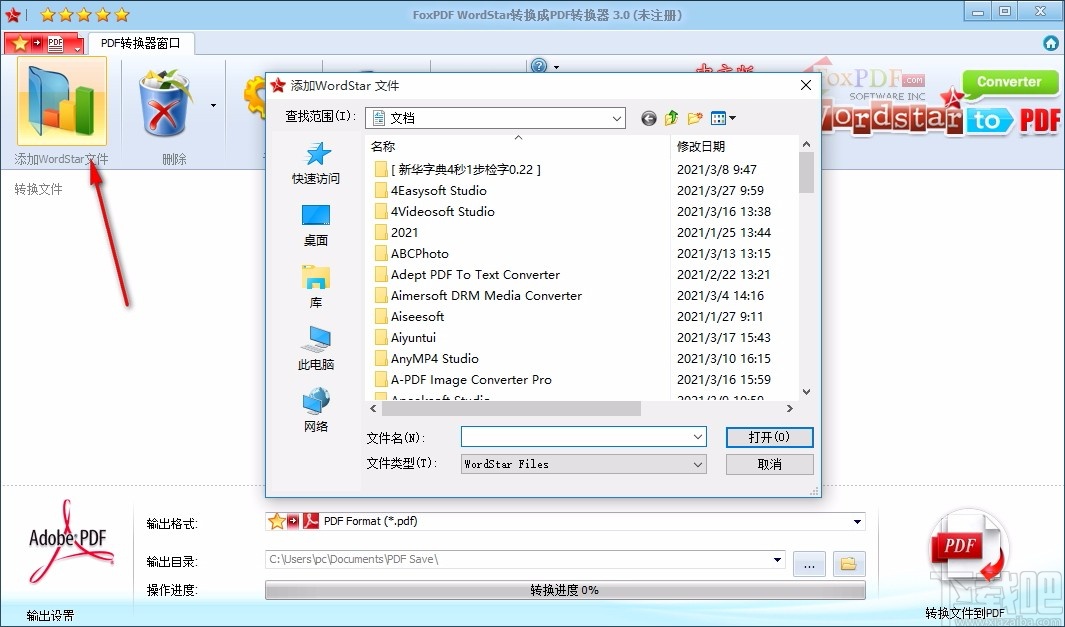Screen dimensions: 1065x627
Task: Cancel the dialog with 取消 button
Action: 769,463
